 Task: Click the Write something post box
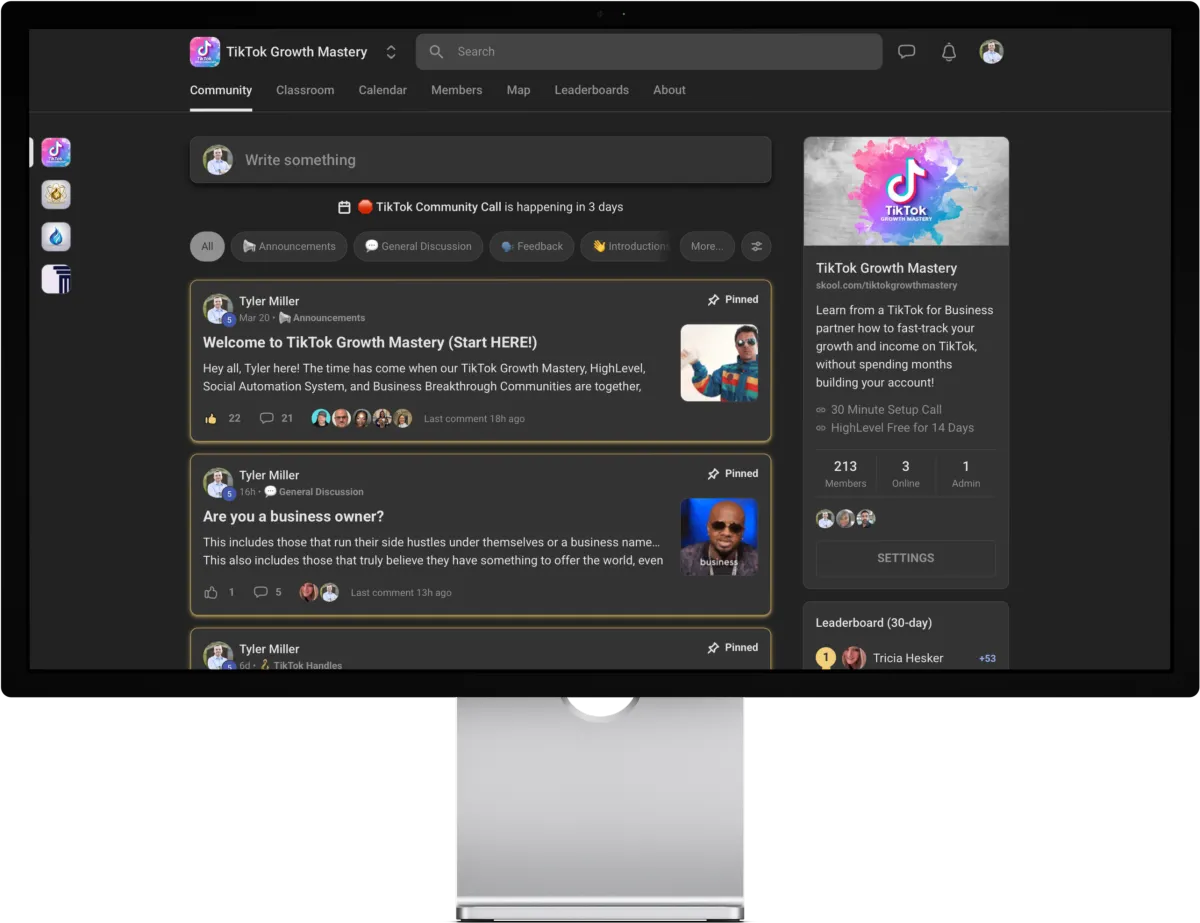480,160
